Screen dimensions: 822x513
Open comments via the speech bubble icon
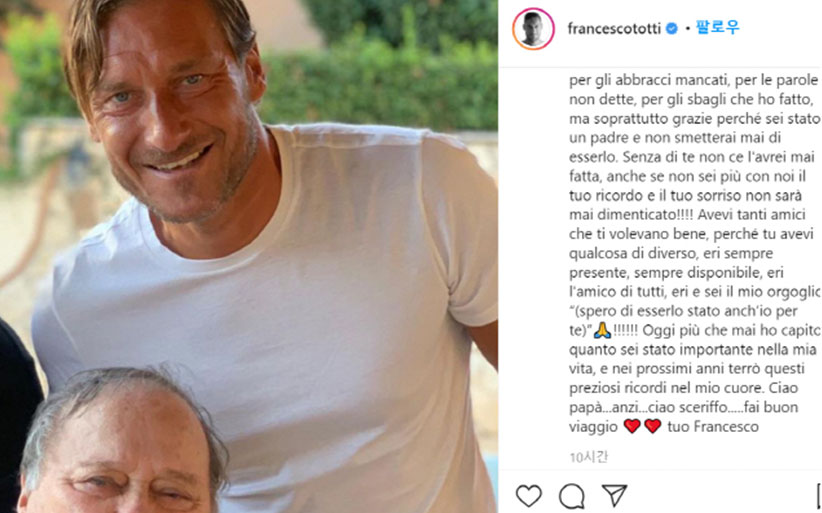click(571, 496)
